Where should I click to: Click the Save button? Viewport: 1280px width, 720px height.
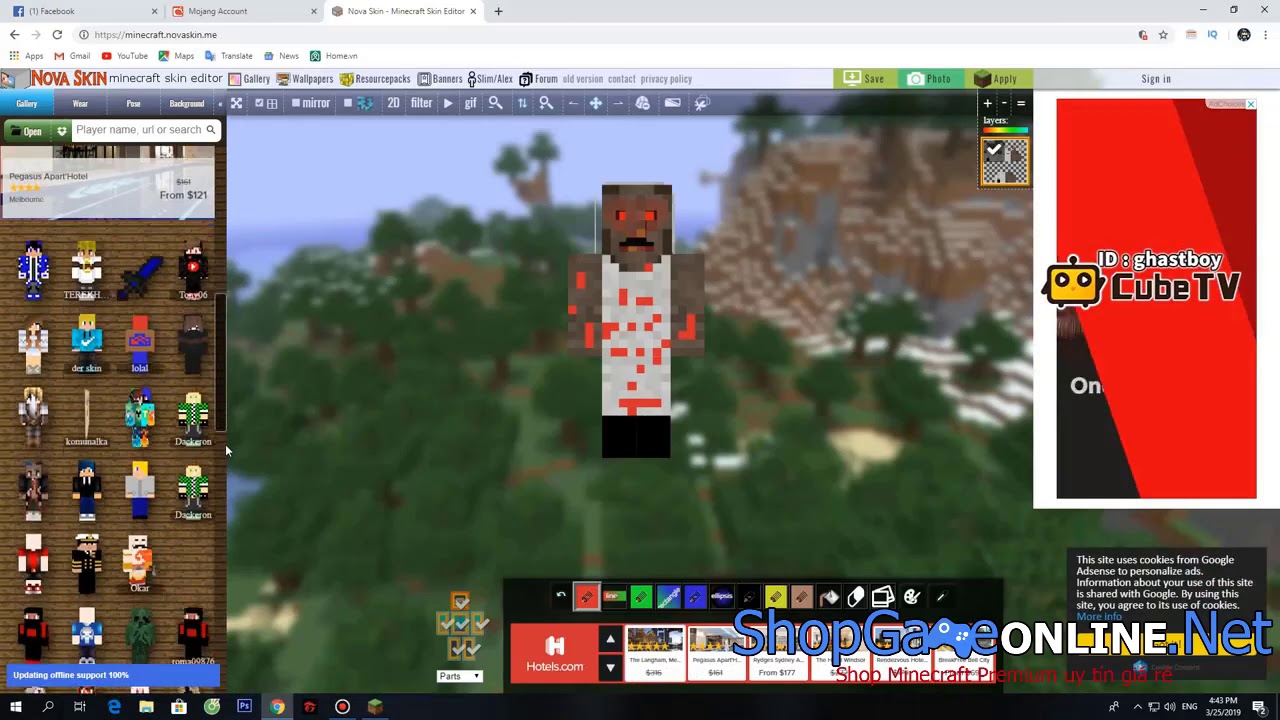[x=865, y=79]
